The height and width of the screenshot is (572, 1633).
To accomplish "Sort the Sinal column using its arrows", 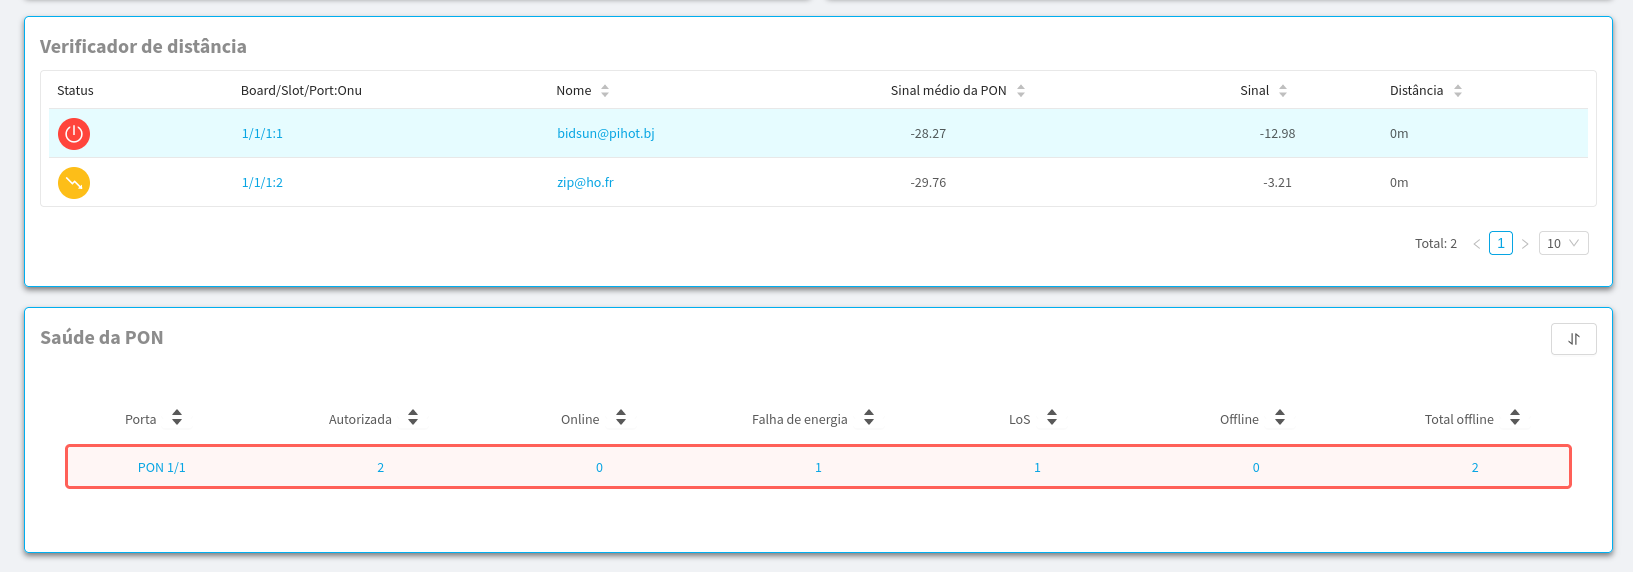I will [x=1283, y=91].
